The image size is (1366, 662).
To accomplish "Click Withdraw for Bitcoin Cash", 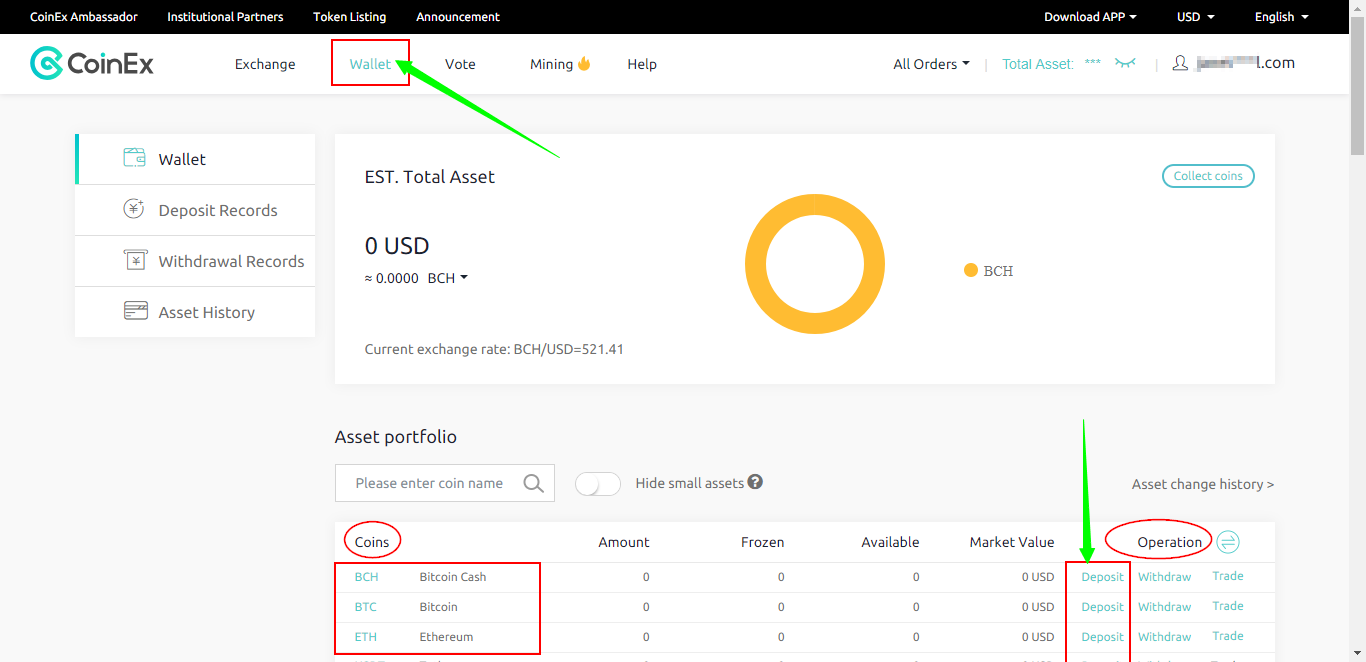I will point(1165,577).
